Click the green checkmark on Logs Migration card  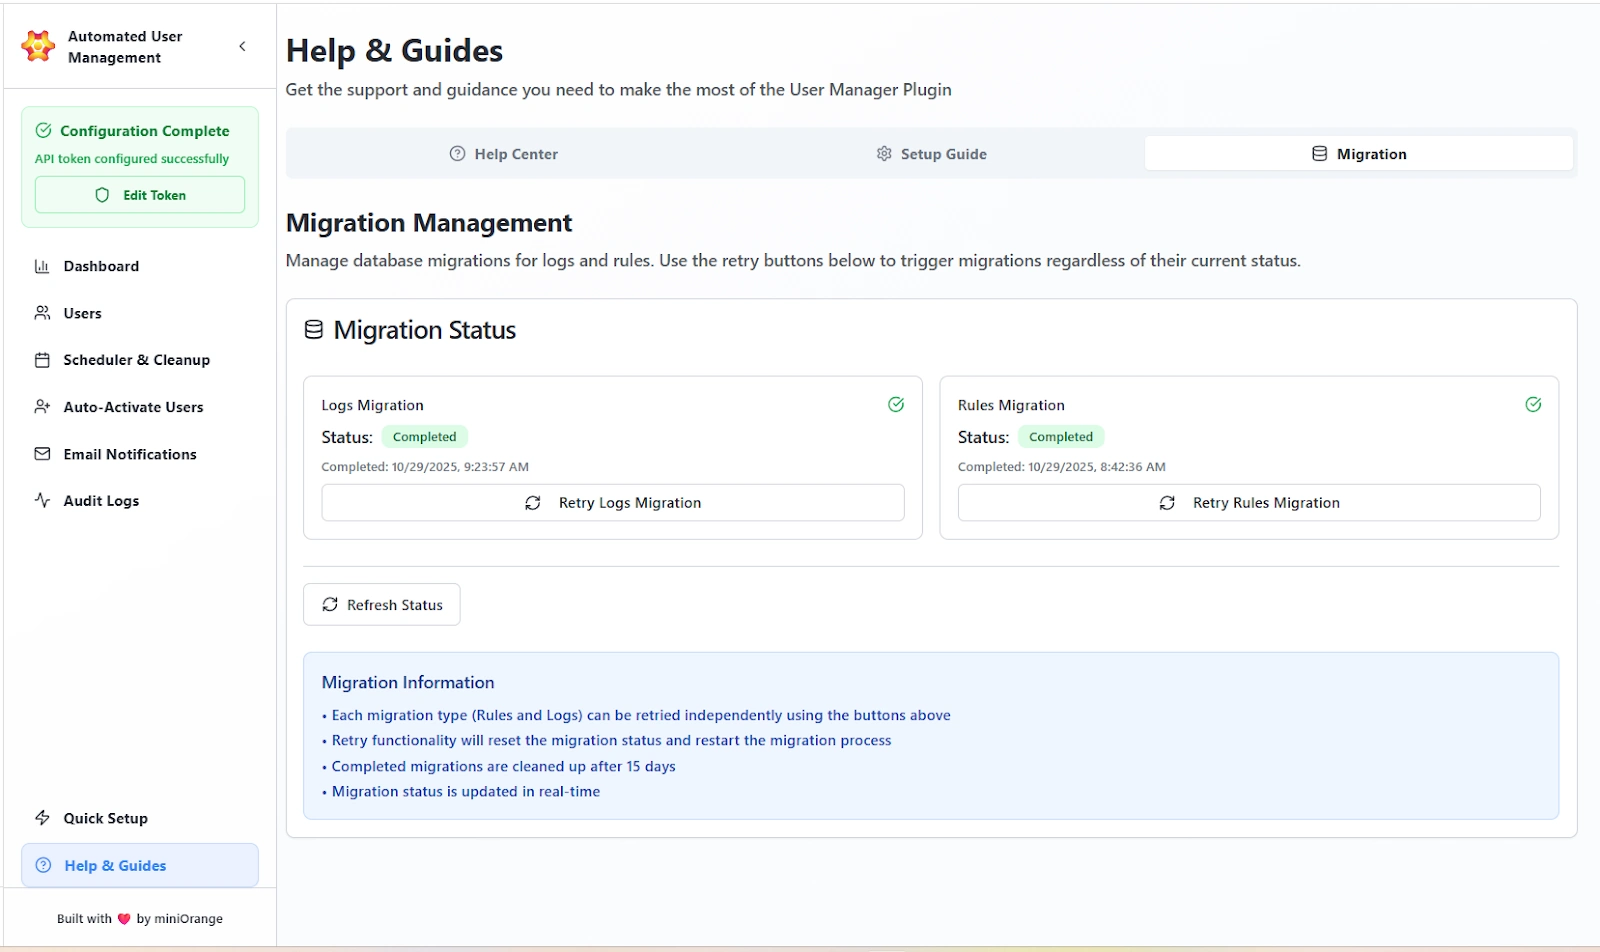click(x=895, y=404)
